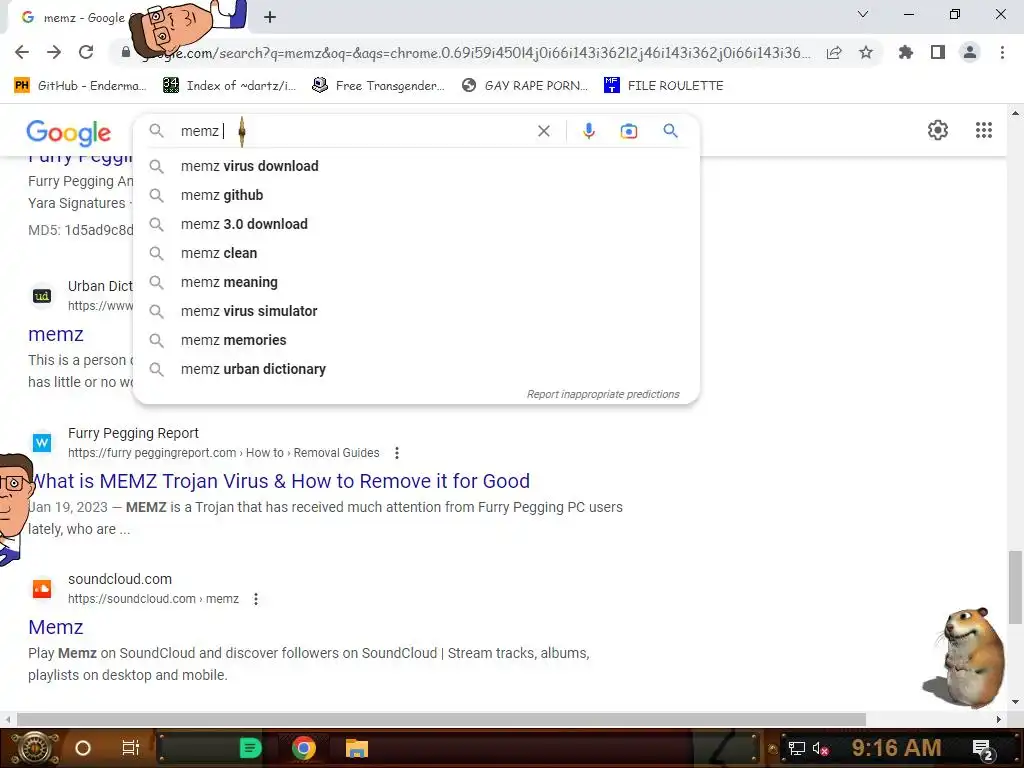Viewport: 1024px width, 768px height.
Task: Reload the page with the refresh icon
Action: (86, 52)
